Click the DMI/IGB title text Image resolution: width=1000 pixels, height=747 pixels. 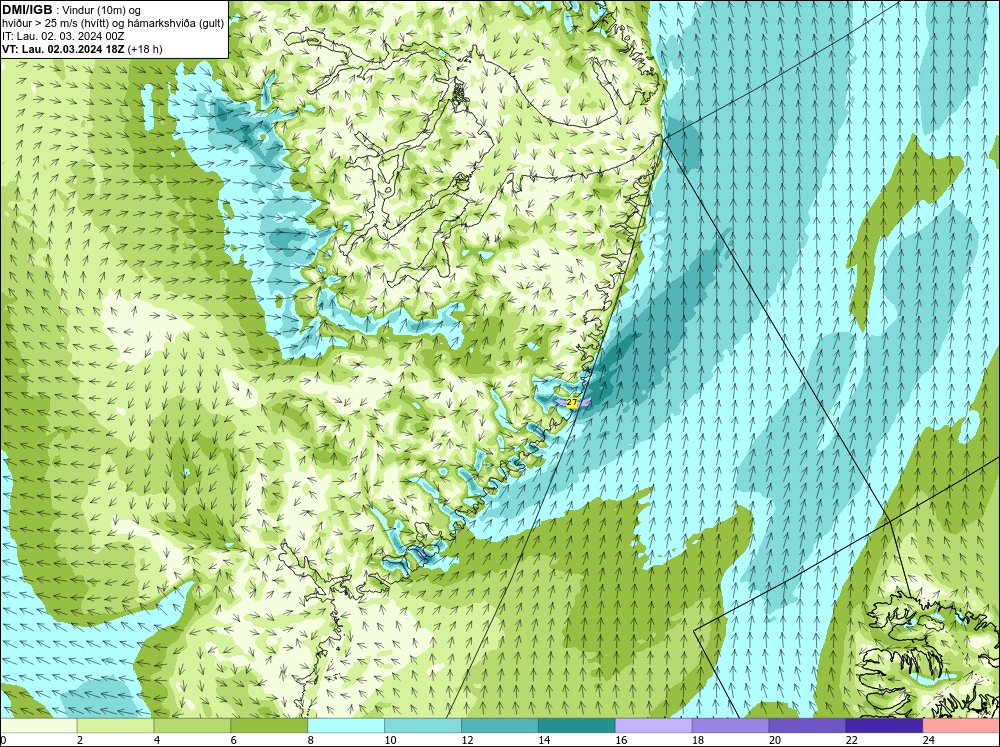pyautogui.click(x=27, y=10)
